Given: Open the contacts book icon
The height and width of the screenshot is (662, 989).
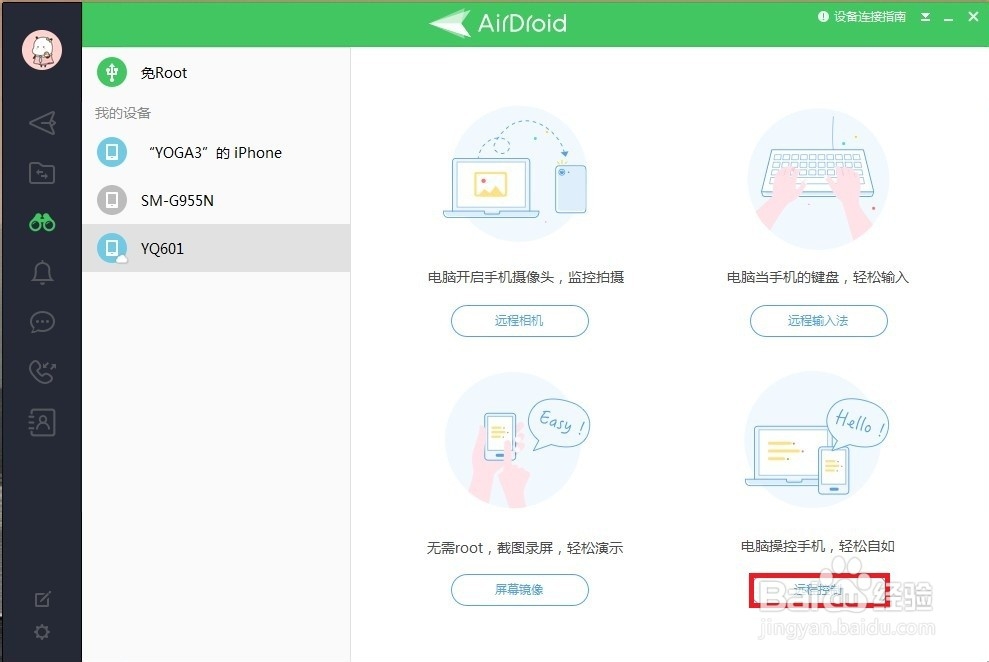Looking at the screenshot, I should click(42, 422).
